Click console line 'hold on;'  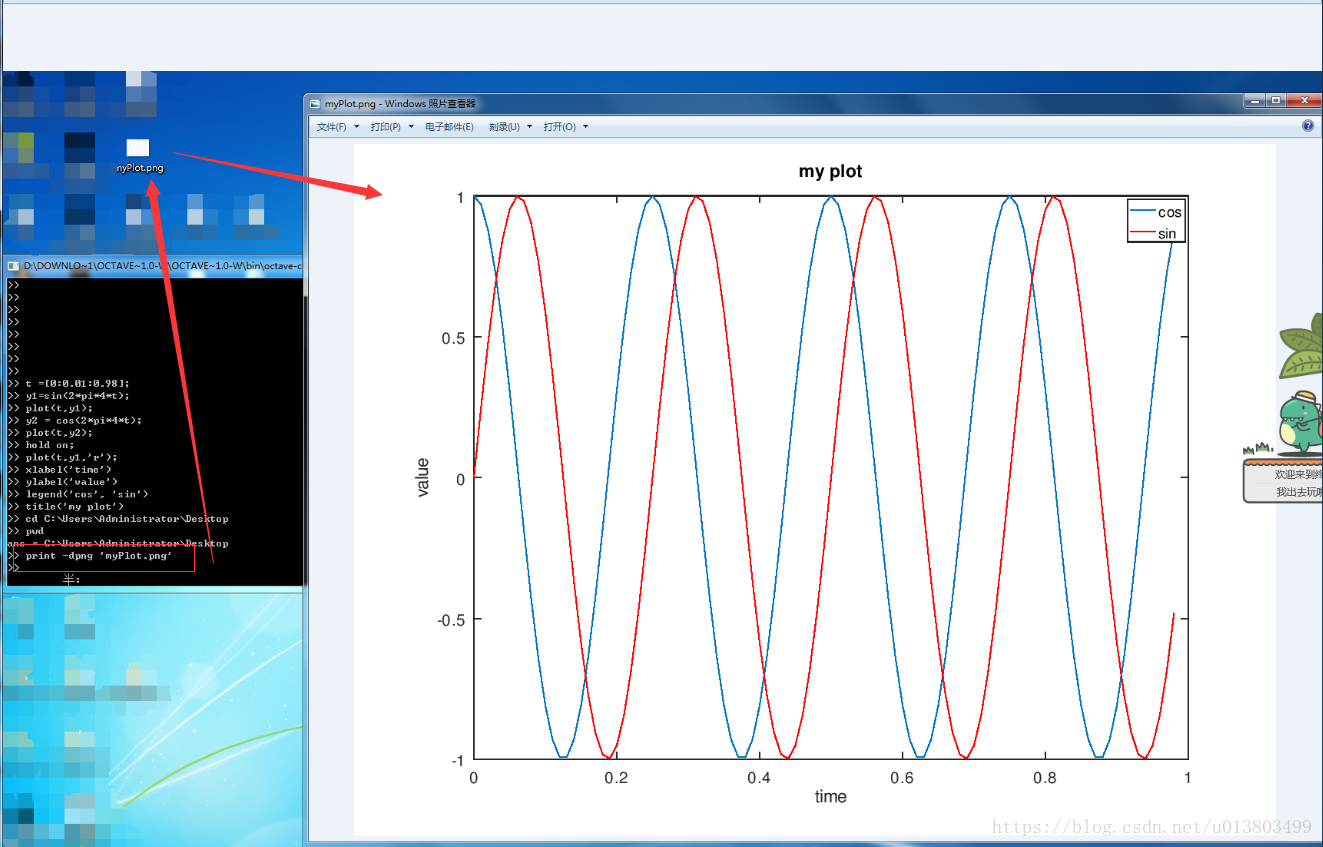tap(50, 445)
